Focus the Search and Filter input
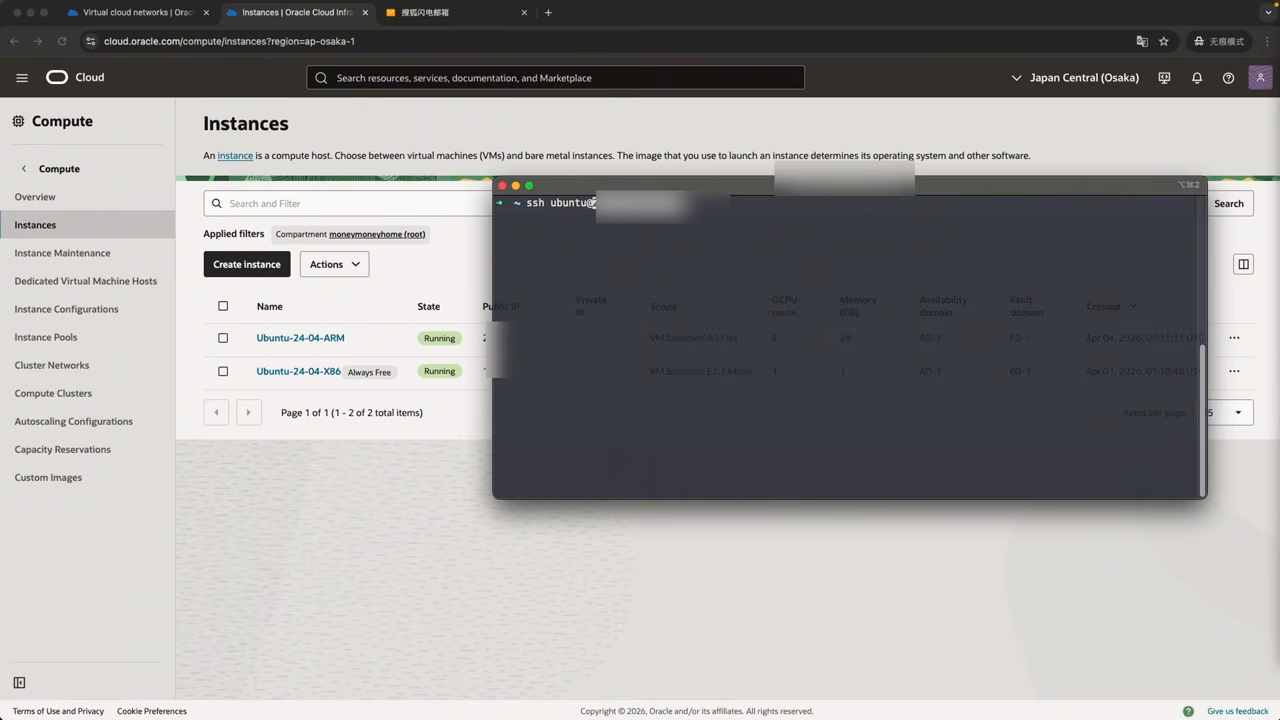Viewport: 1280px width, 720px height. pos(348,203)
